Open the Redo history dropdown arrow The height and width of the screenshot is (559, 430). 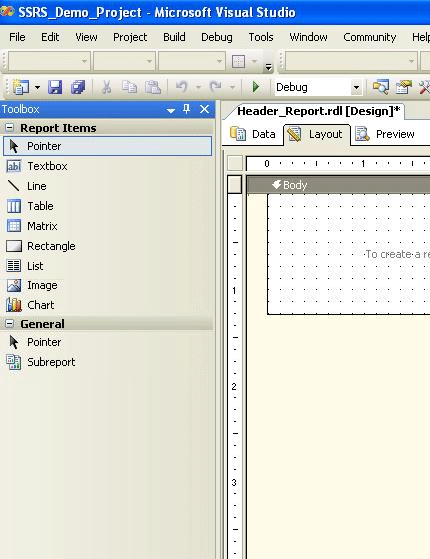[232, 87]
